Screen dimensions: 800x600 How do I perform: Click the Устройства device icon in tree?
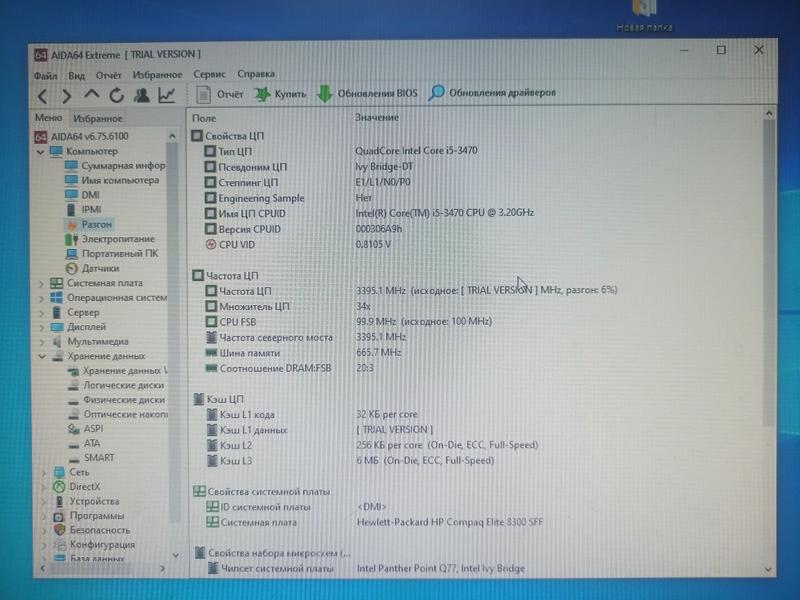point(60,502)
